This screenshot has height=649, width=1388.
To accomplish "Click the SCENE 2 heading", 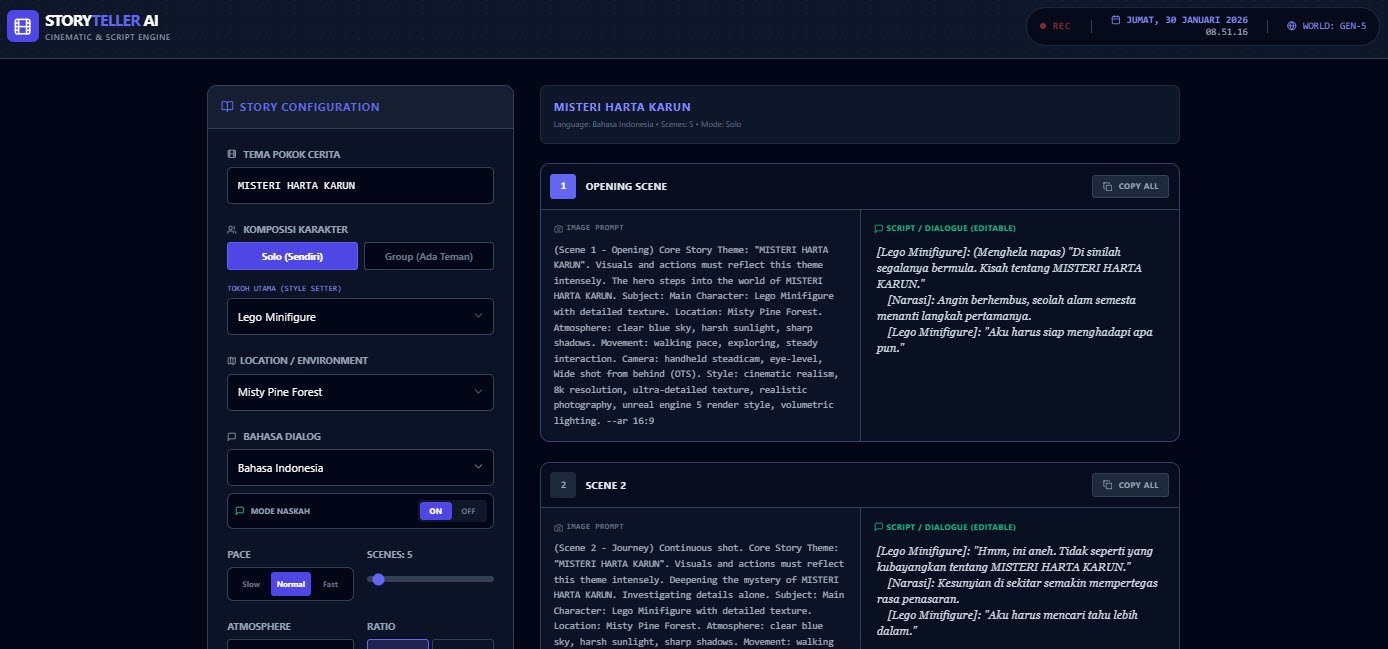I will 606,485.
